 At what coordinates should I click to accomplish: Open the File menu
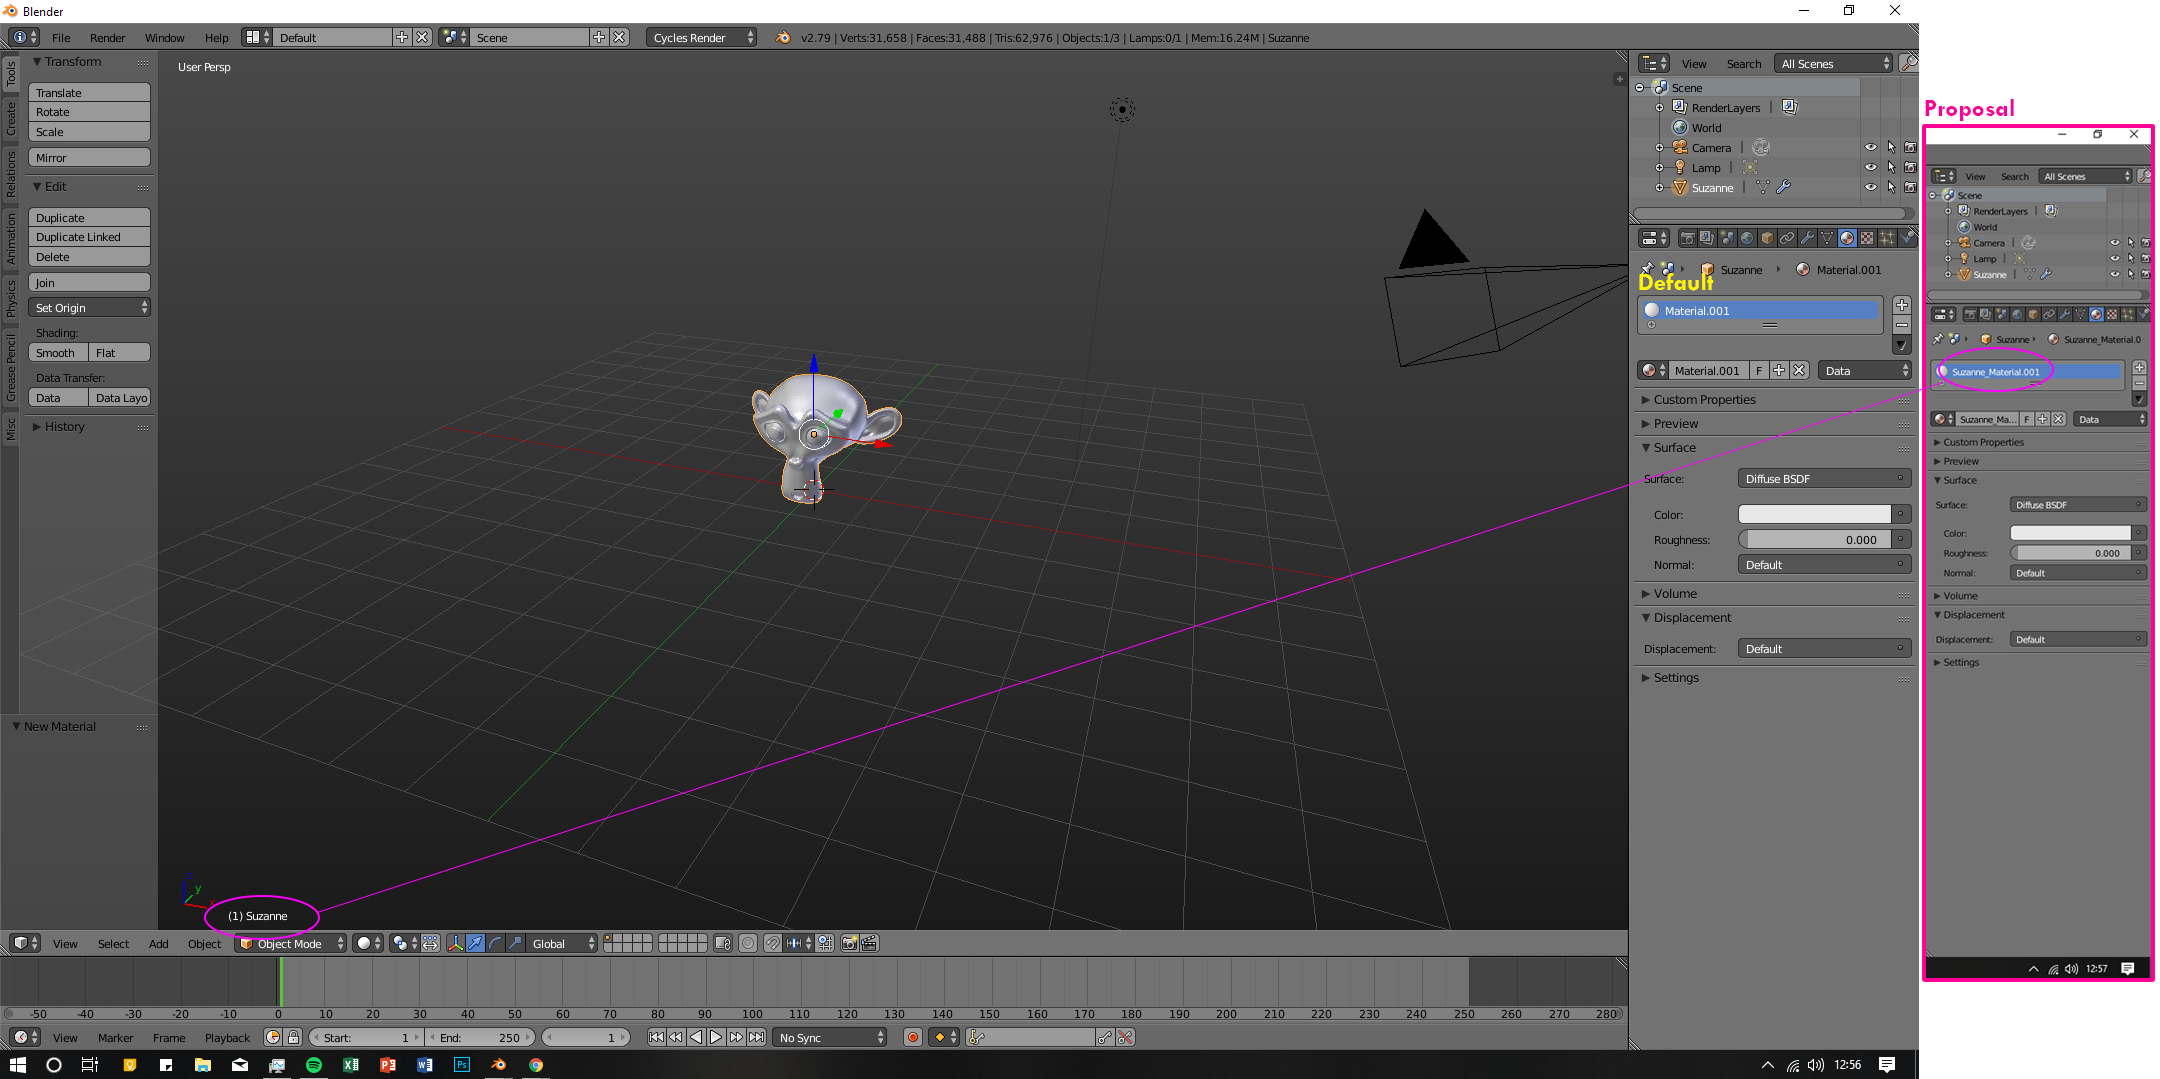(x=61, y=38)
